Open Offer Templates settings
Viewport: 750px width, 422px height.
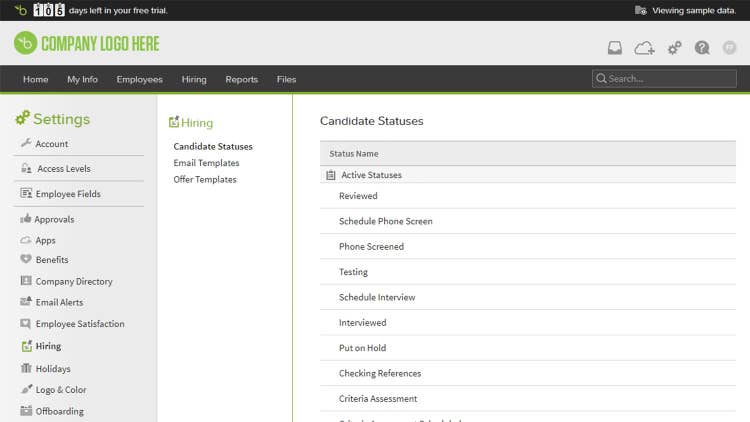(205, 179)
